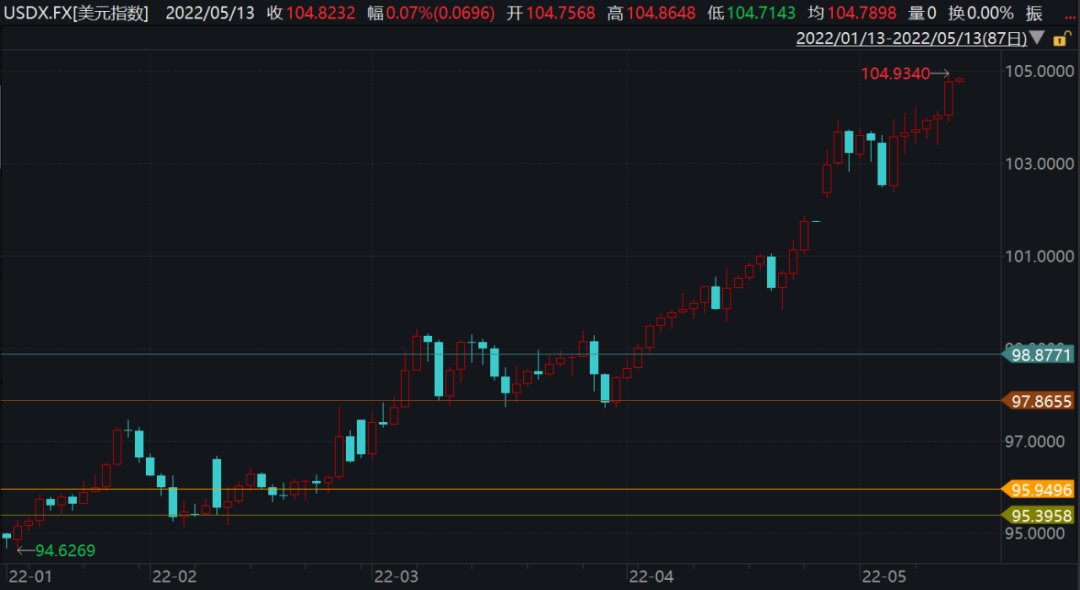This screenshot has width=1080, height=590.
Task: Select the brown 97.8655 price line tag
Action: pos(1039,401)
